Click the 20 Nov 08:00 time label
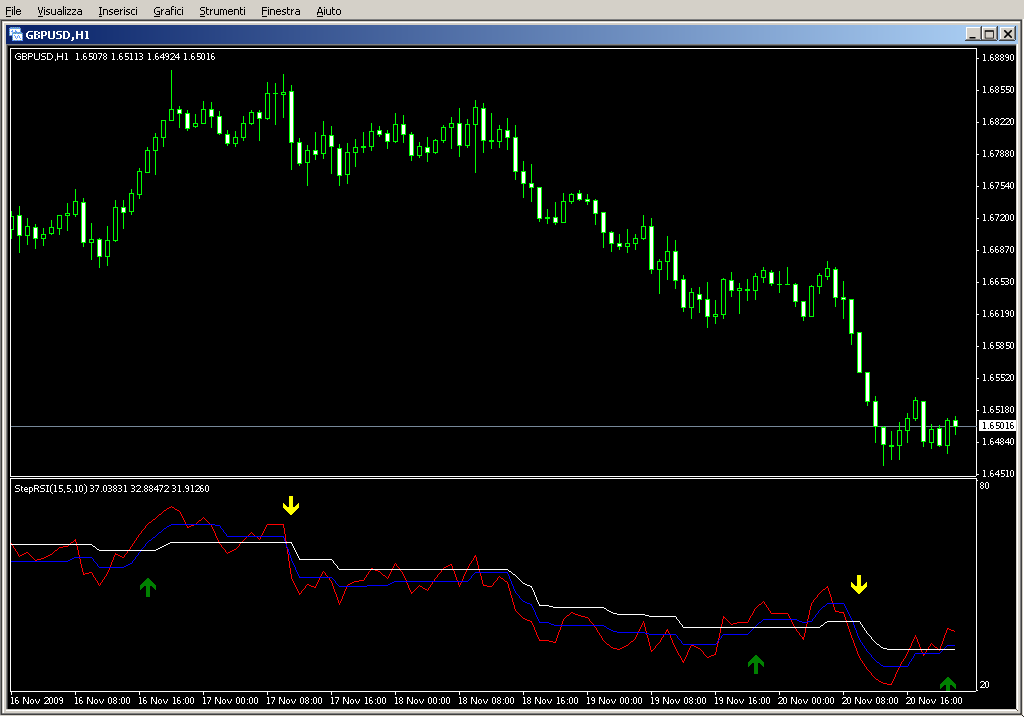1024x717 pixels. point(870,701)
